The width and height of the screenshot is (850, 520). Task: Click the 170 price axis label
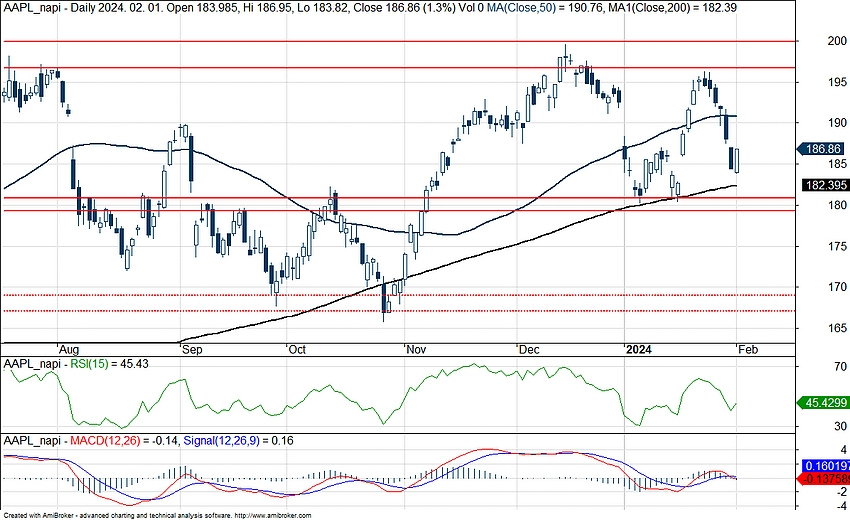(838, 287)
